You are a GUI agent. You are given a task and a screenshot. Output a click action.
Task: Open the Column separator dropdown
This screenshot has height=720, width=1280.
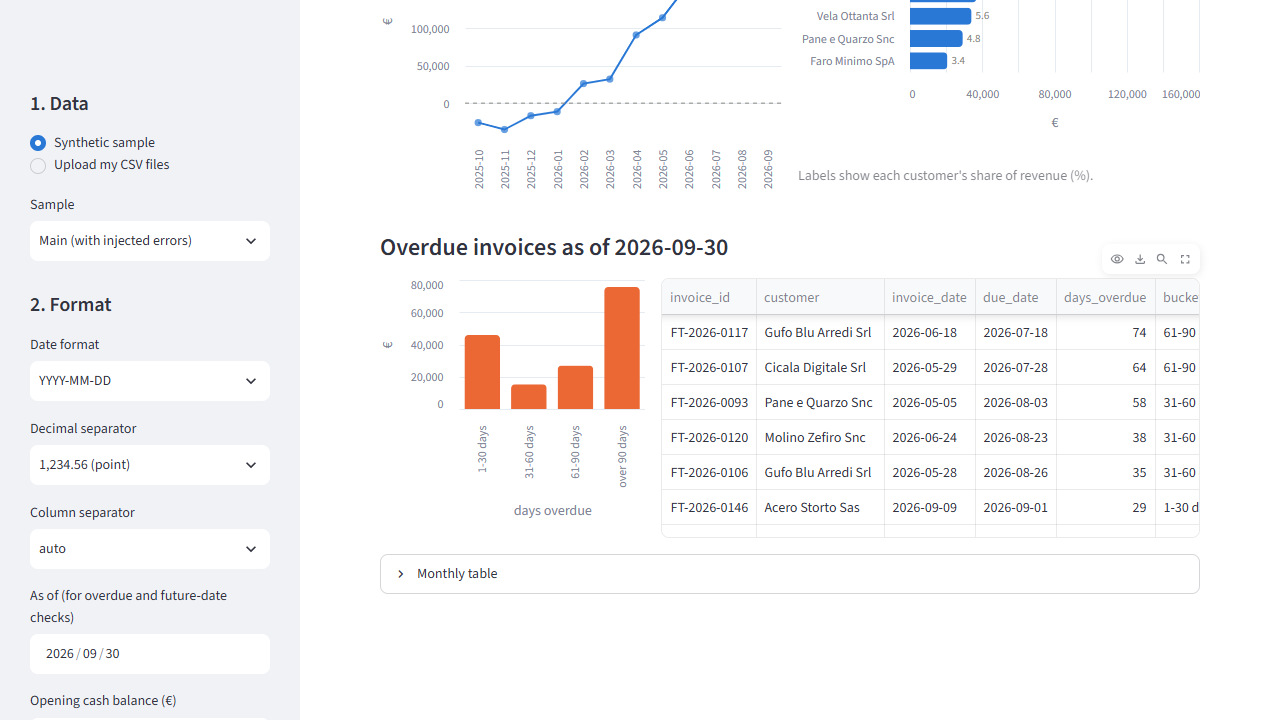150,549
